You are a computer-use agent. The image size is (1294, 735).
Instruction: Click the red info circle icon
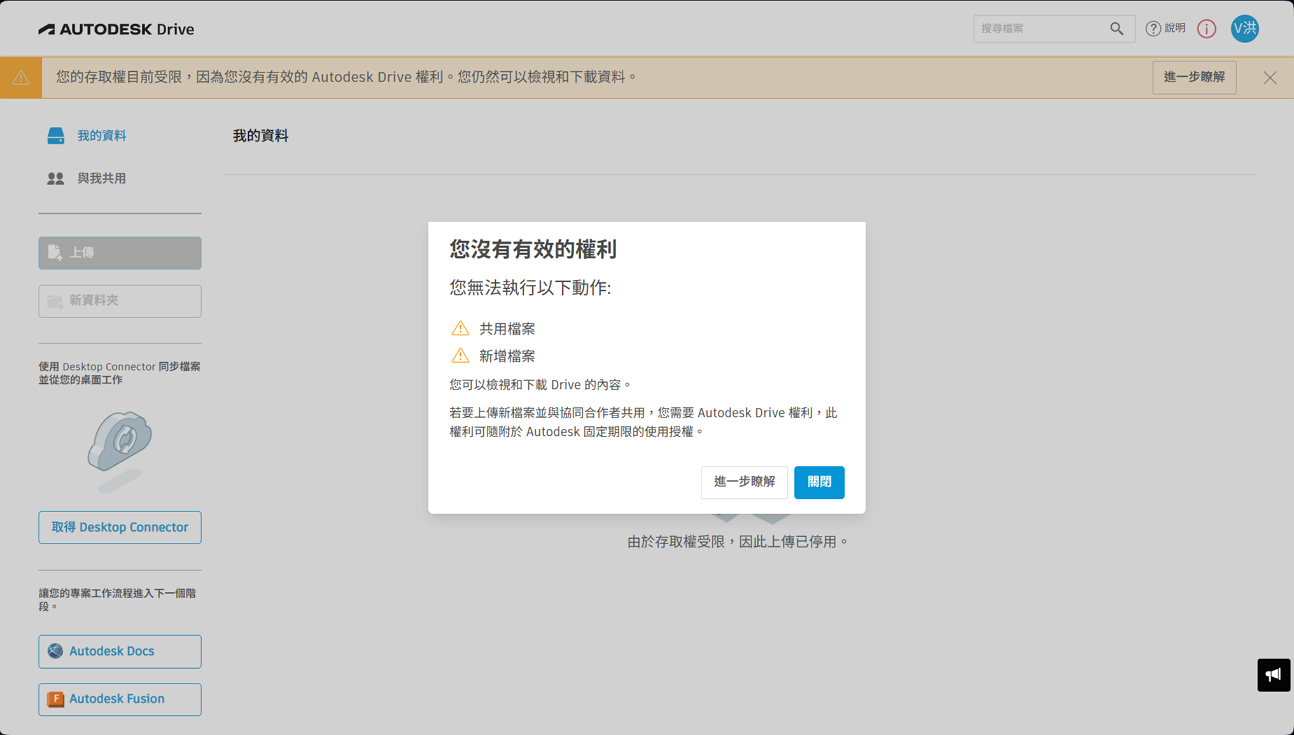(x=1206, y=29)
